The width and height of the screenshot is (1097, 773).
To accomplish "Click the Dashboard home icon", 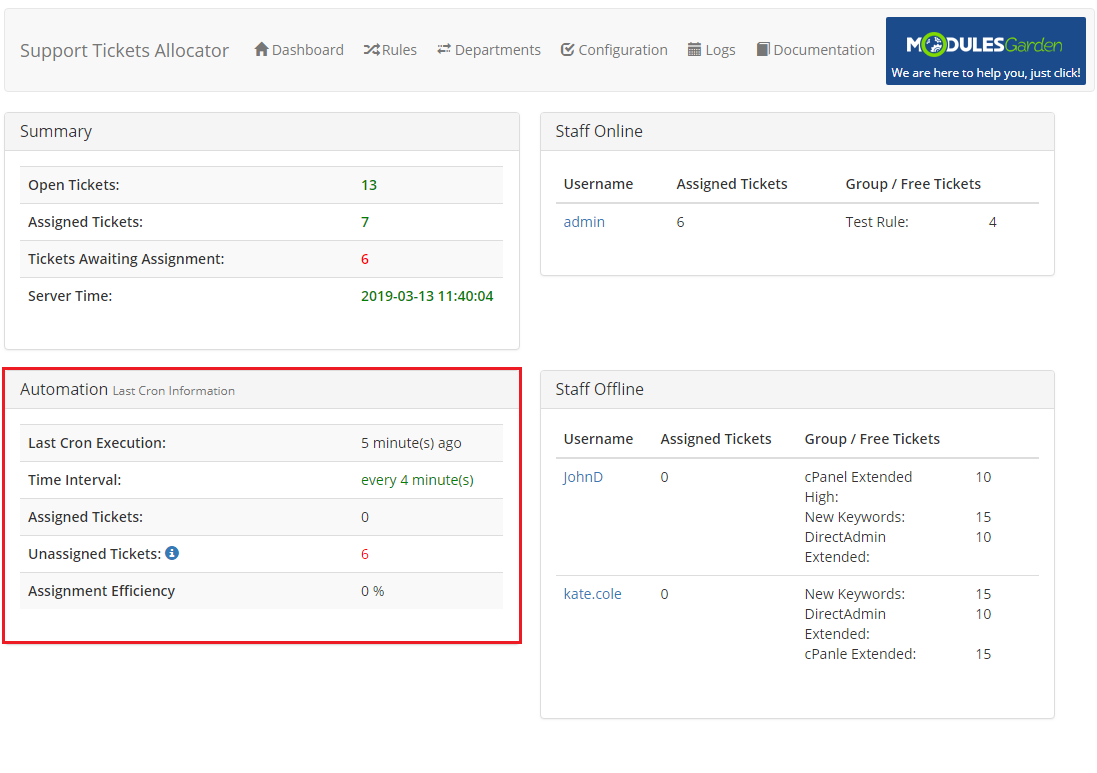I will click(262, 50).
